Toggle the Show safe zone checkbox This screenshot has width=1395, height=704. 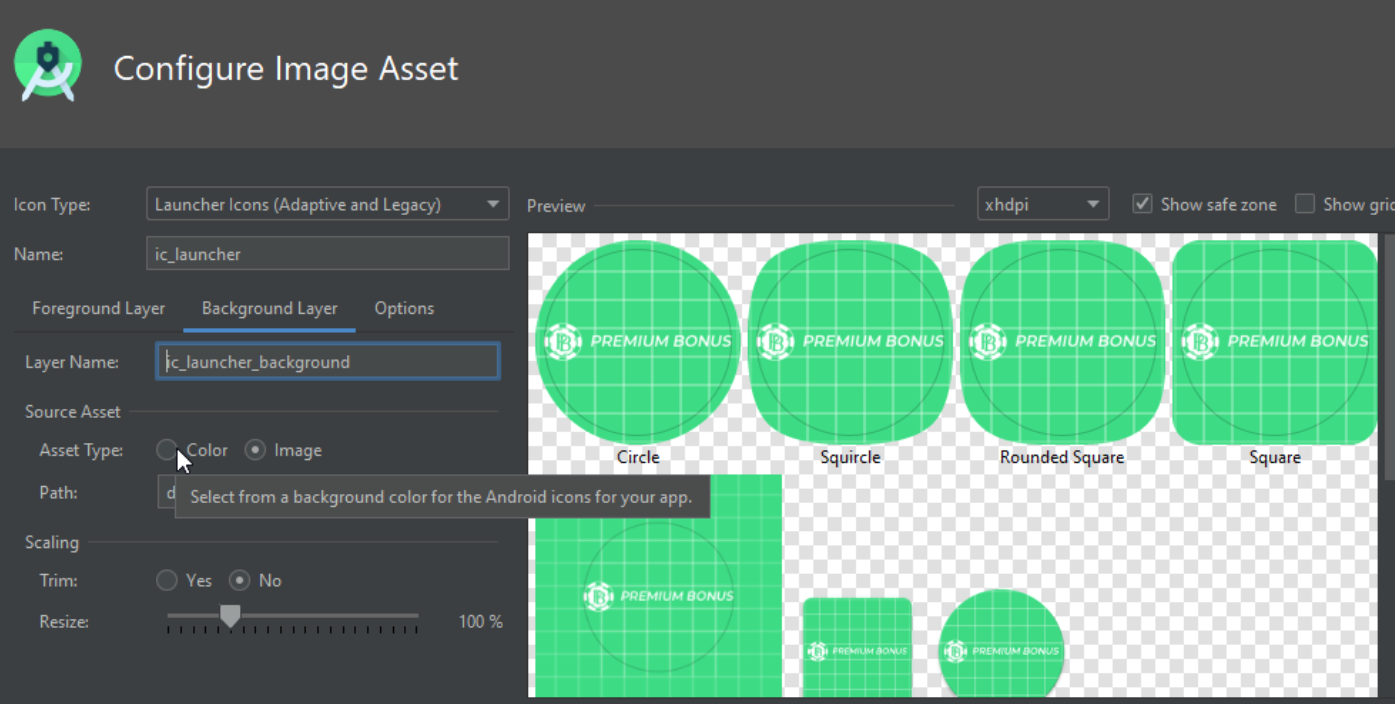pos(1142,204)
